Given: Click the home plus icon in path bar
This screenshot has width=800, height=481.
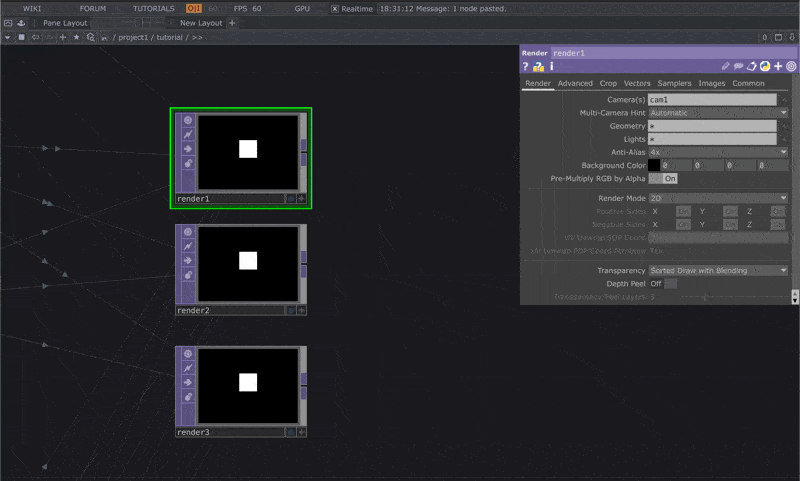Looking at the screenshot, I should [63, 37].
